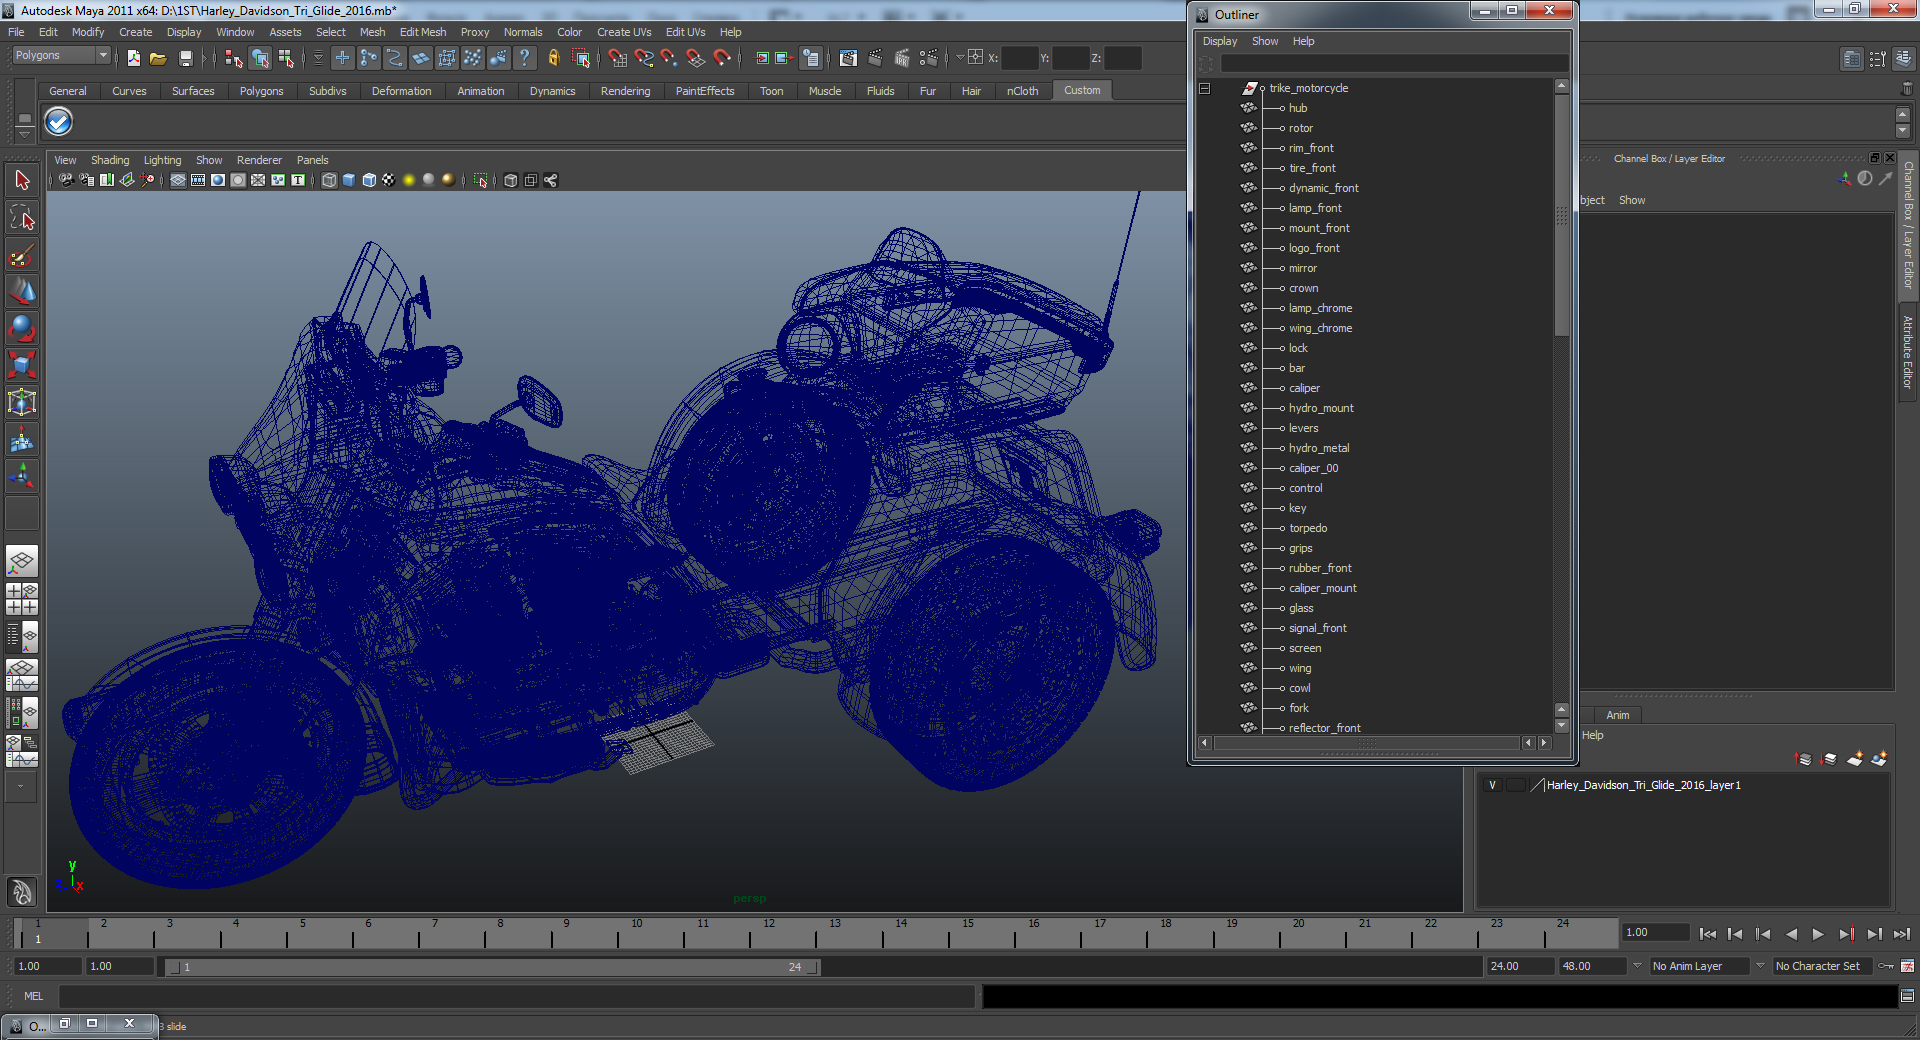Open the viewport Shading menu
Screen dimensions: 1920x1040
tap(110, 160)
